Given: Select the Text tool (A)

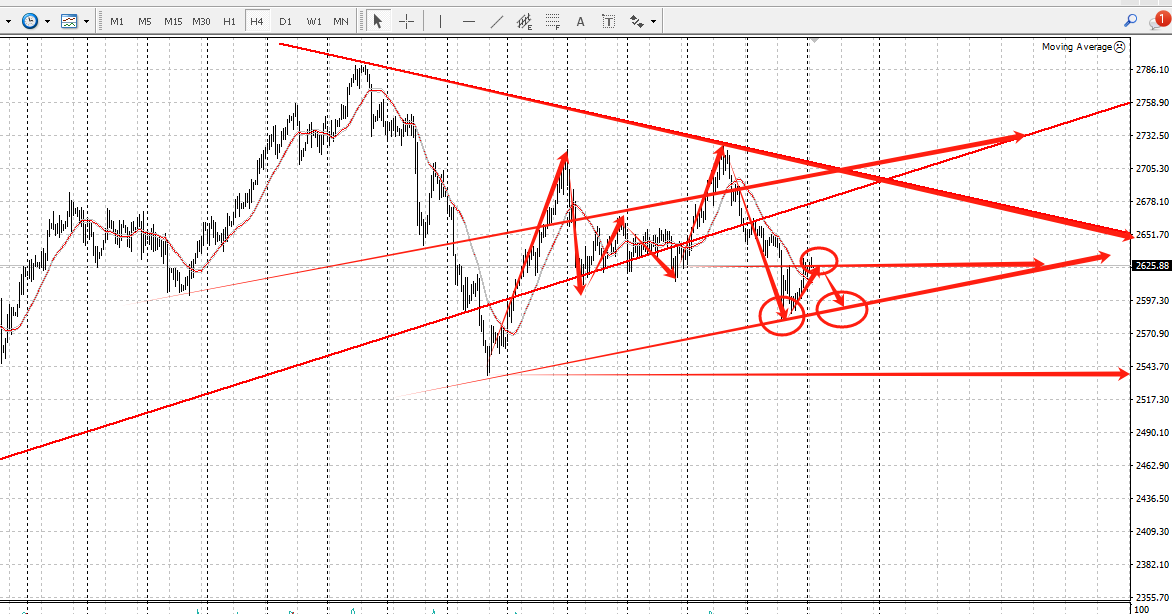Looking at the screenshot, I should point(580,21).
